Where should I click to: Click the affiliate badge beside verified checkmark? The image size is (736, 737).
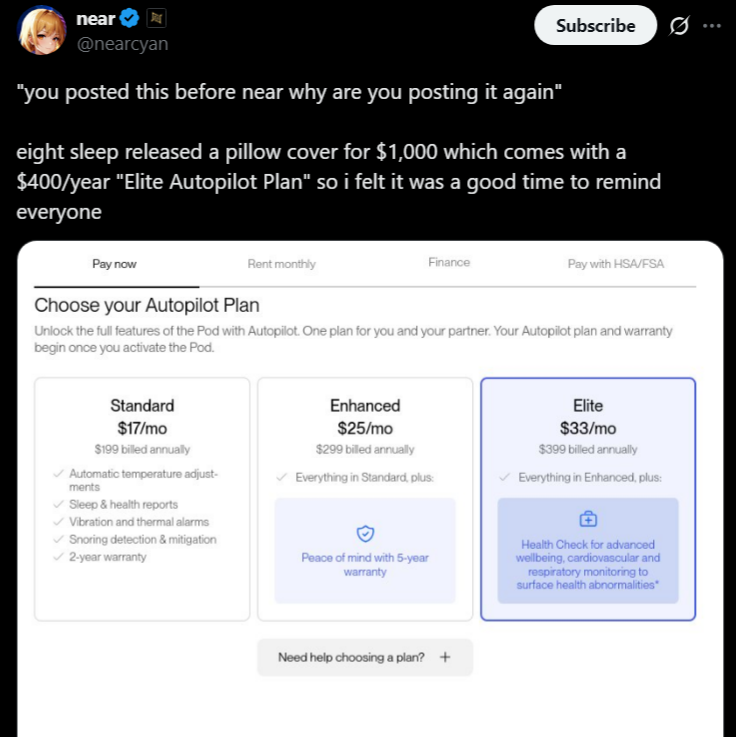[x=155, y=18]
